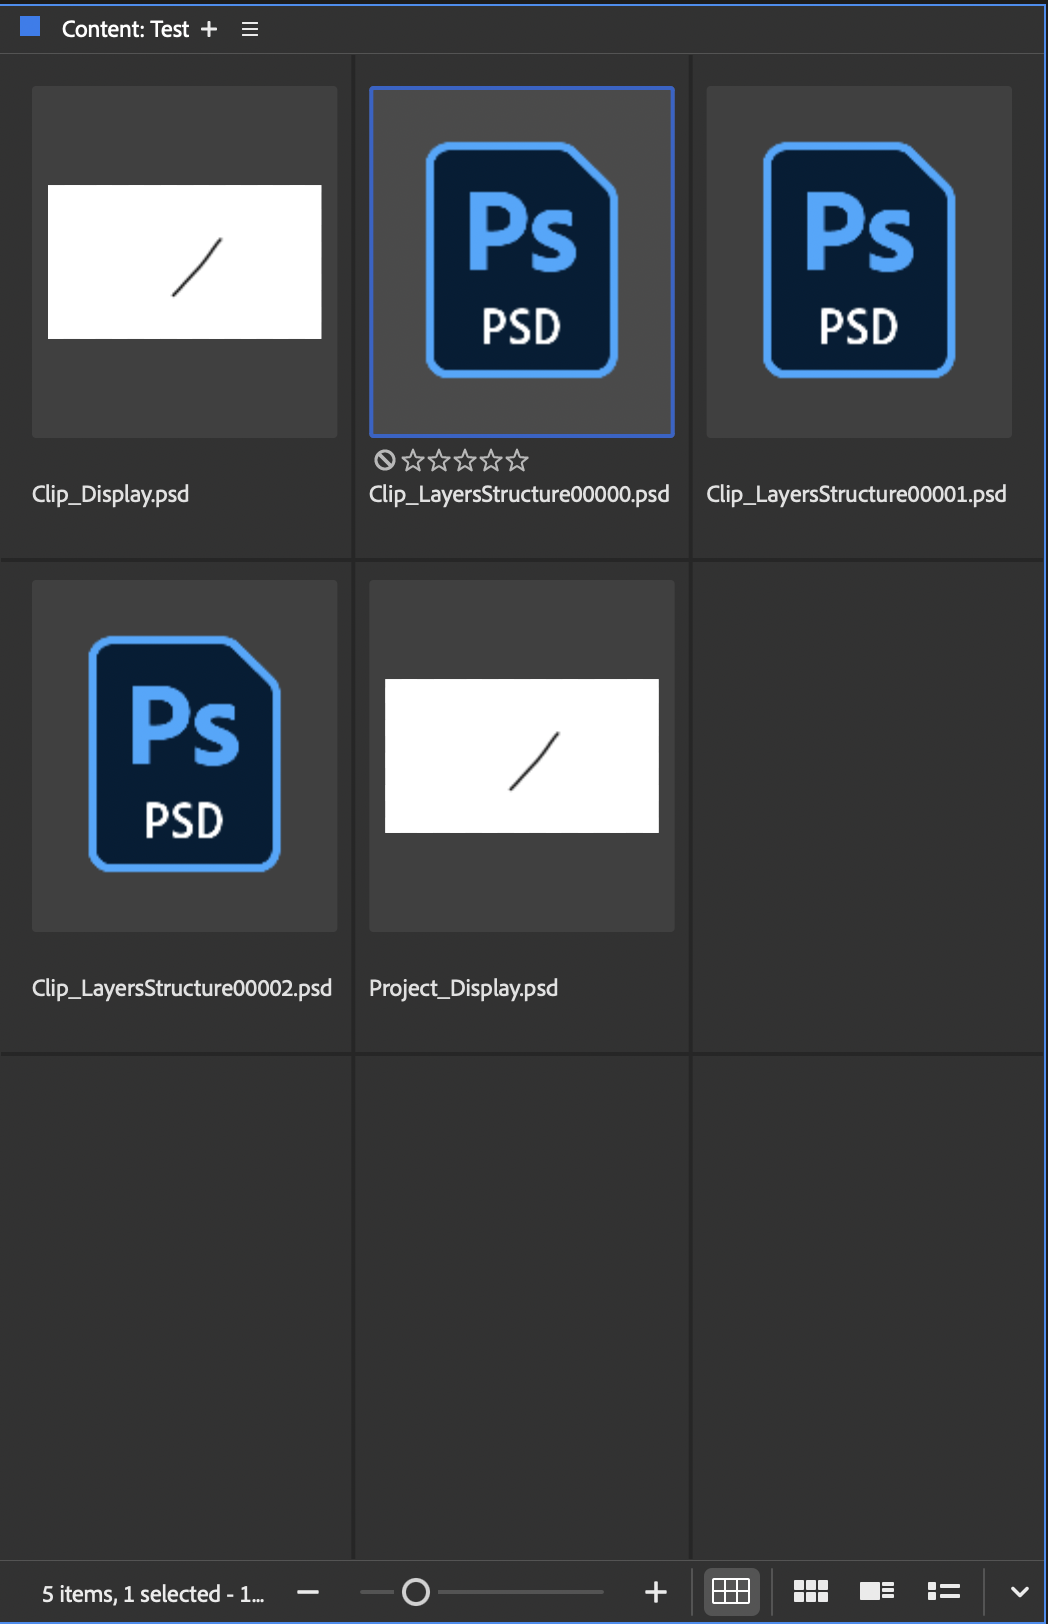Select the Content: Test panel tab

(x=125, y=29)
